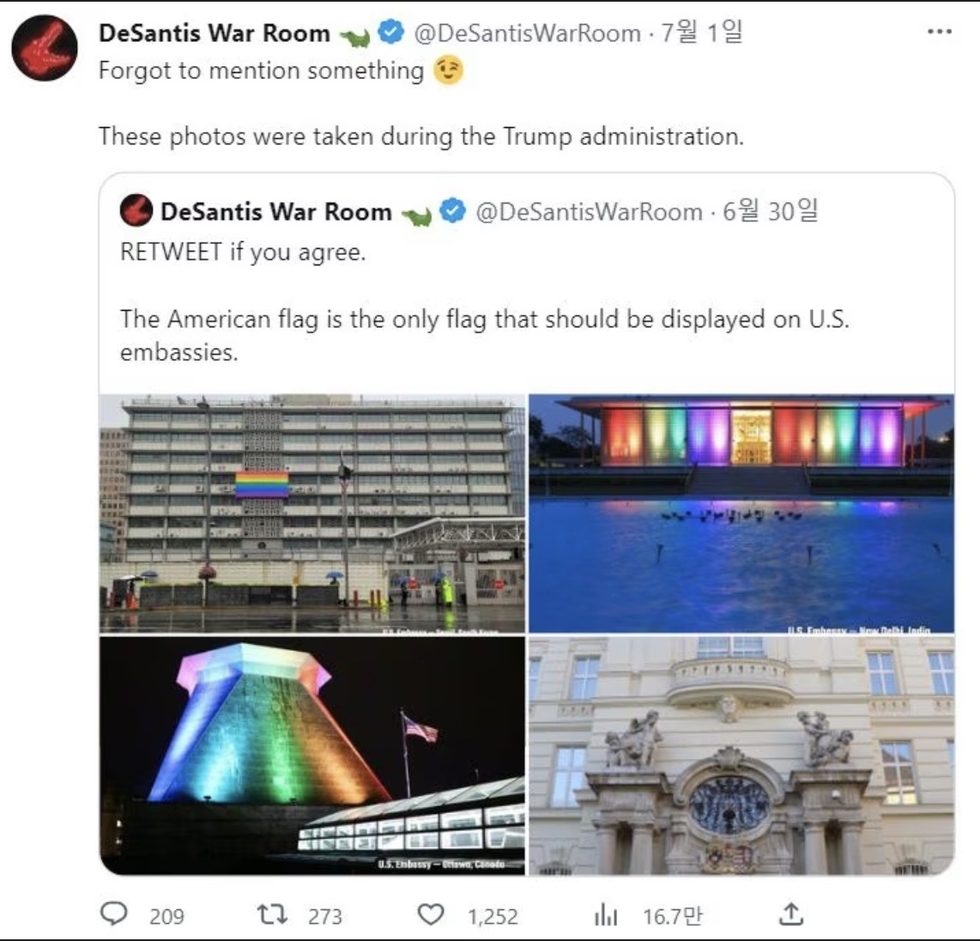Viewport: 980px width, 941px height.
Task: Open the @DeSantisWarRoom handle in main tweet
Action: pos(528,33)
